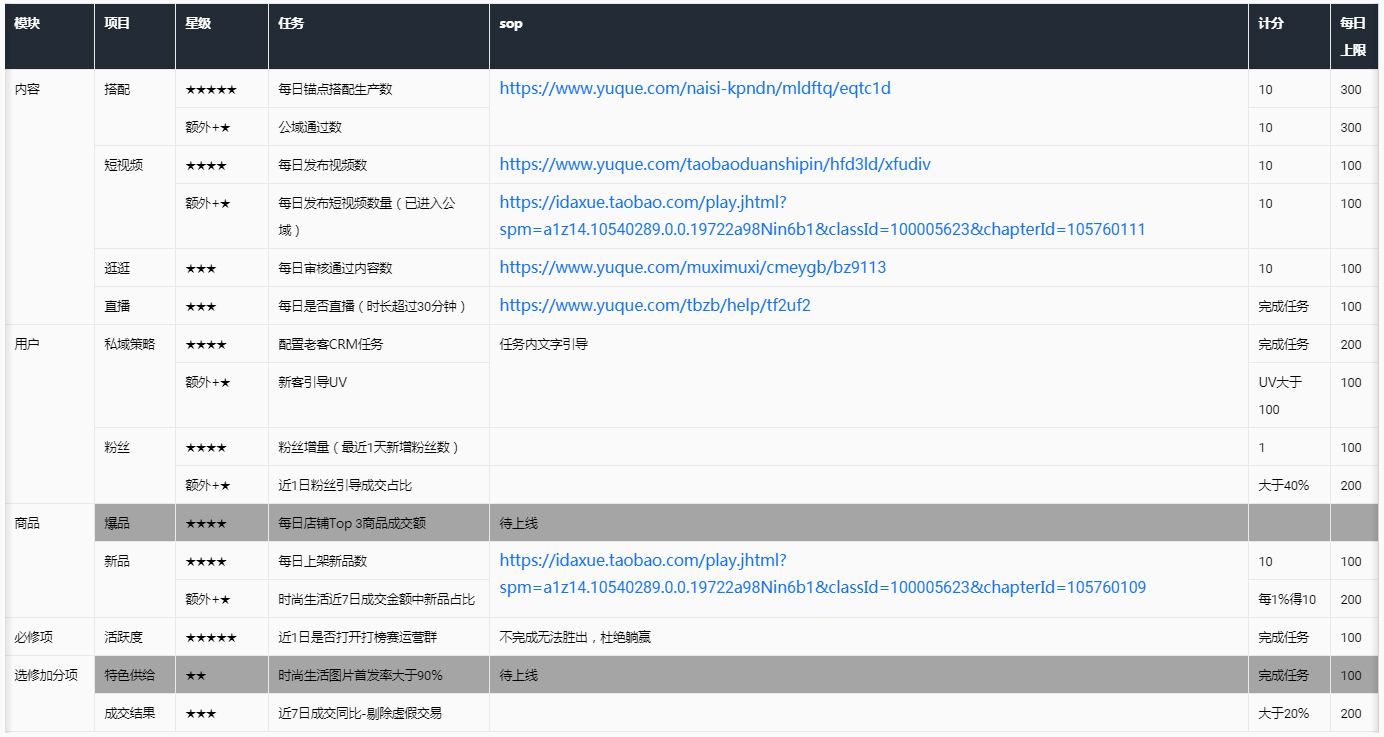Screen dimensions: 1384x737
Task: Open the 搭配 SOP link on yuque
Action: click(699, 89)
